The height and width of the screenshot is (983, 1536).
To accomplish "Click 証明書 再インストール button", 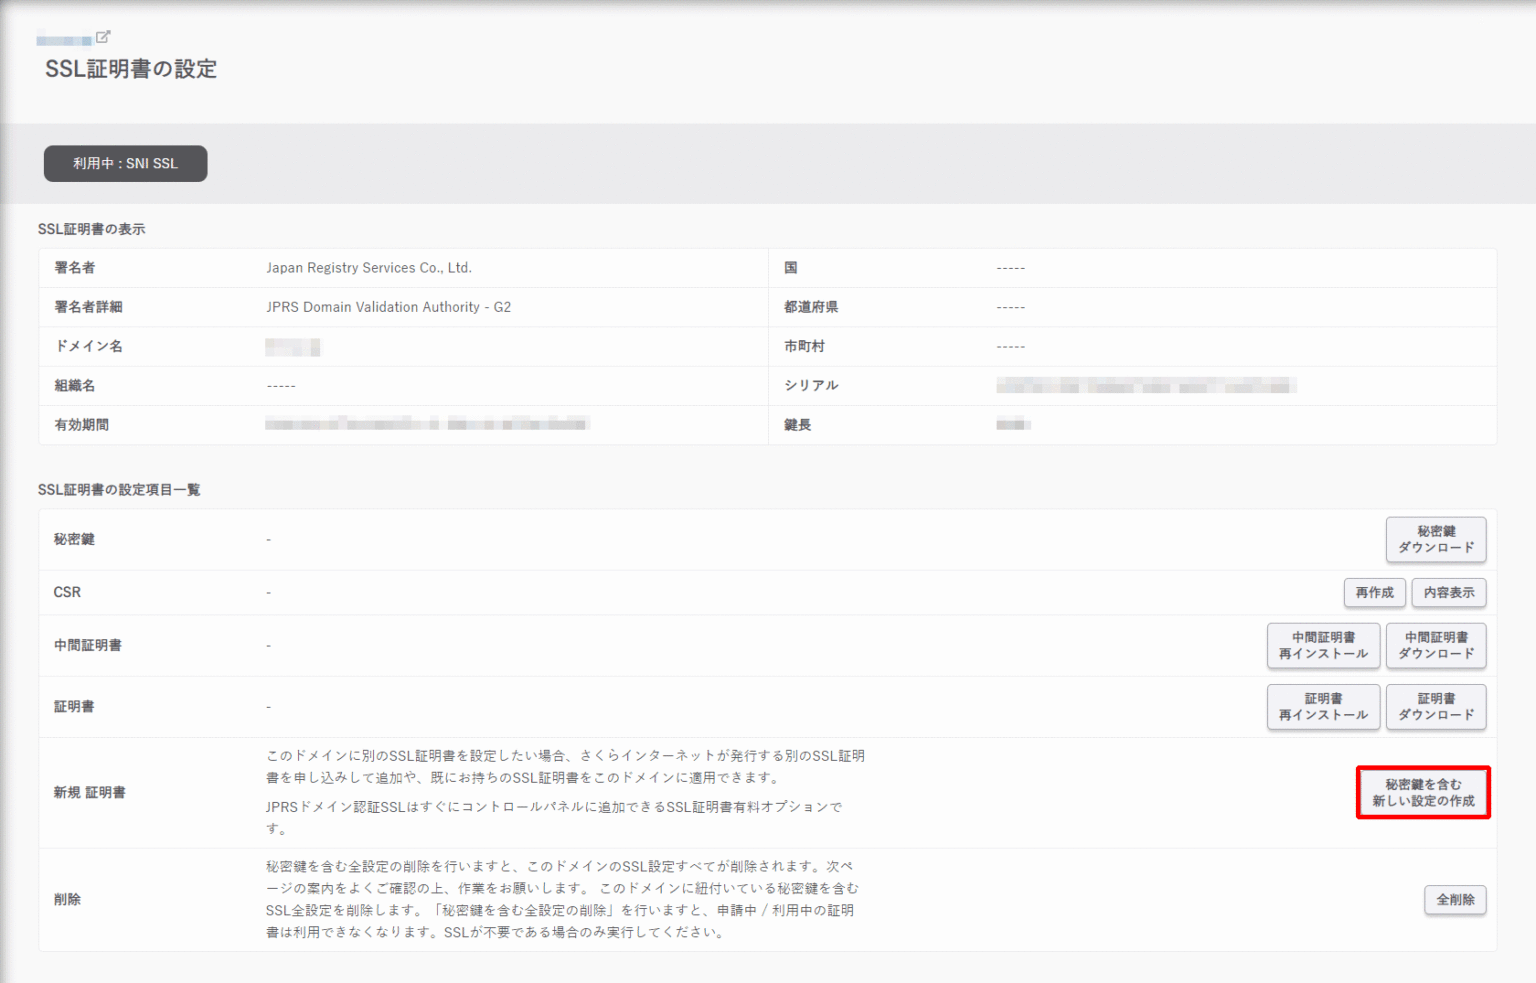I will pos(1323,707).
